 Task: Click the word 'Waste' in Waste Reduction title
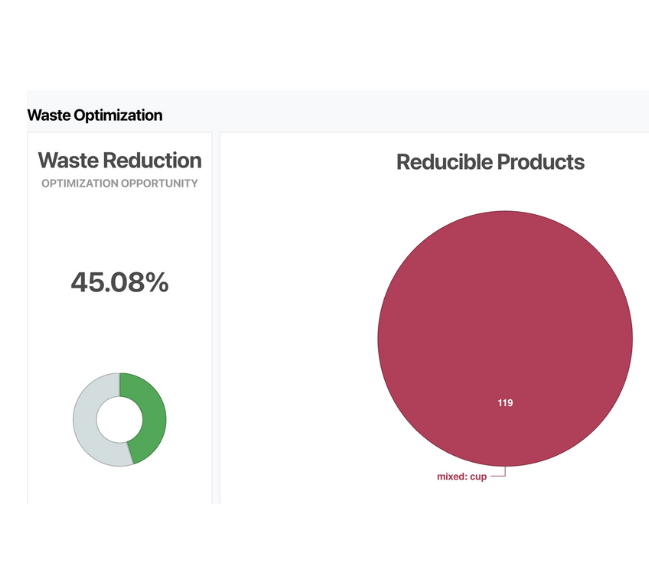pos(67,161)
